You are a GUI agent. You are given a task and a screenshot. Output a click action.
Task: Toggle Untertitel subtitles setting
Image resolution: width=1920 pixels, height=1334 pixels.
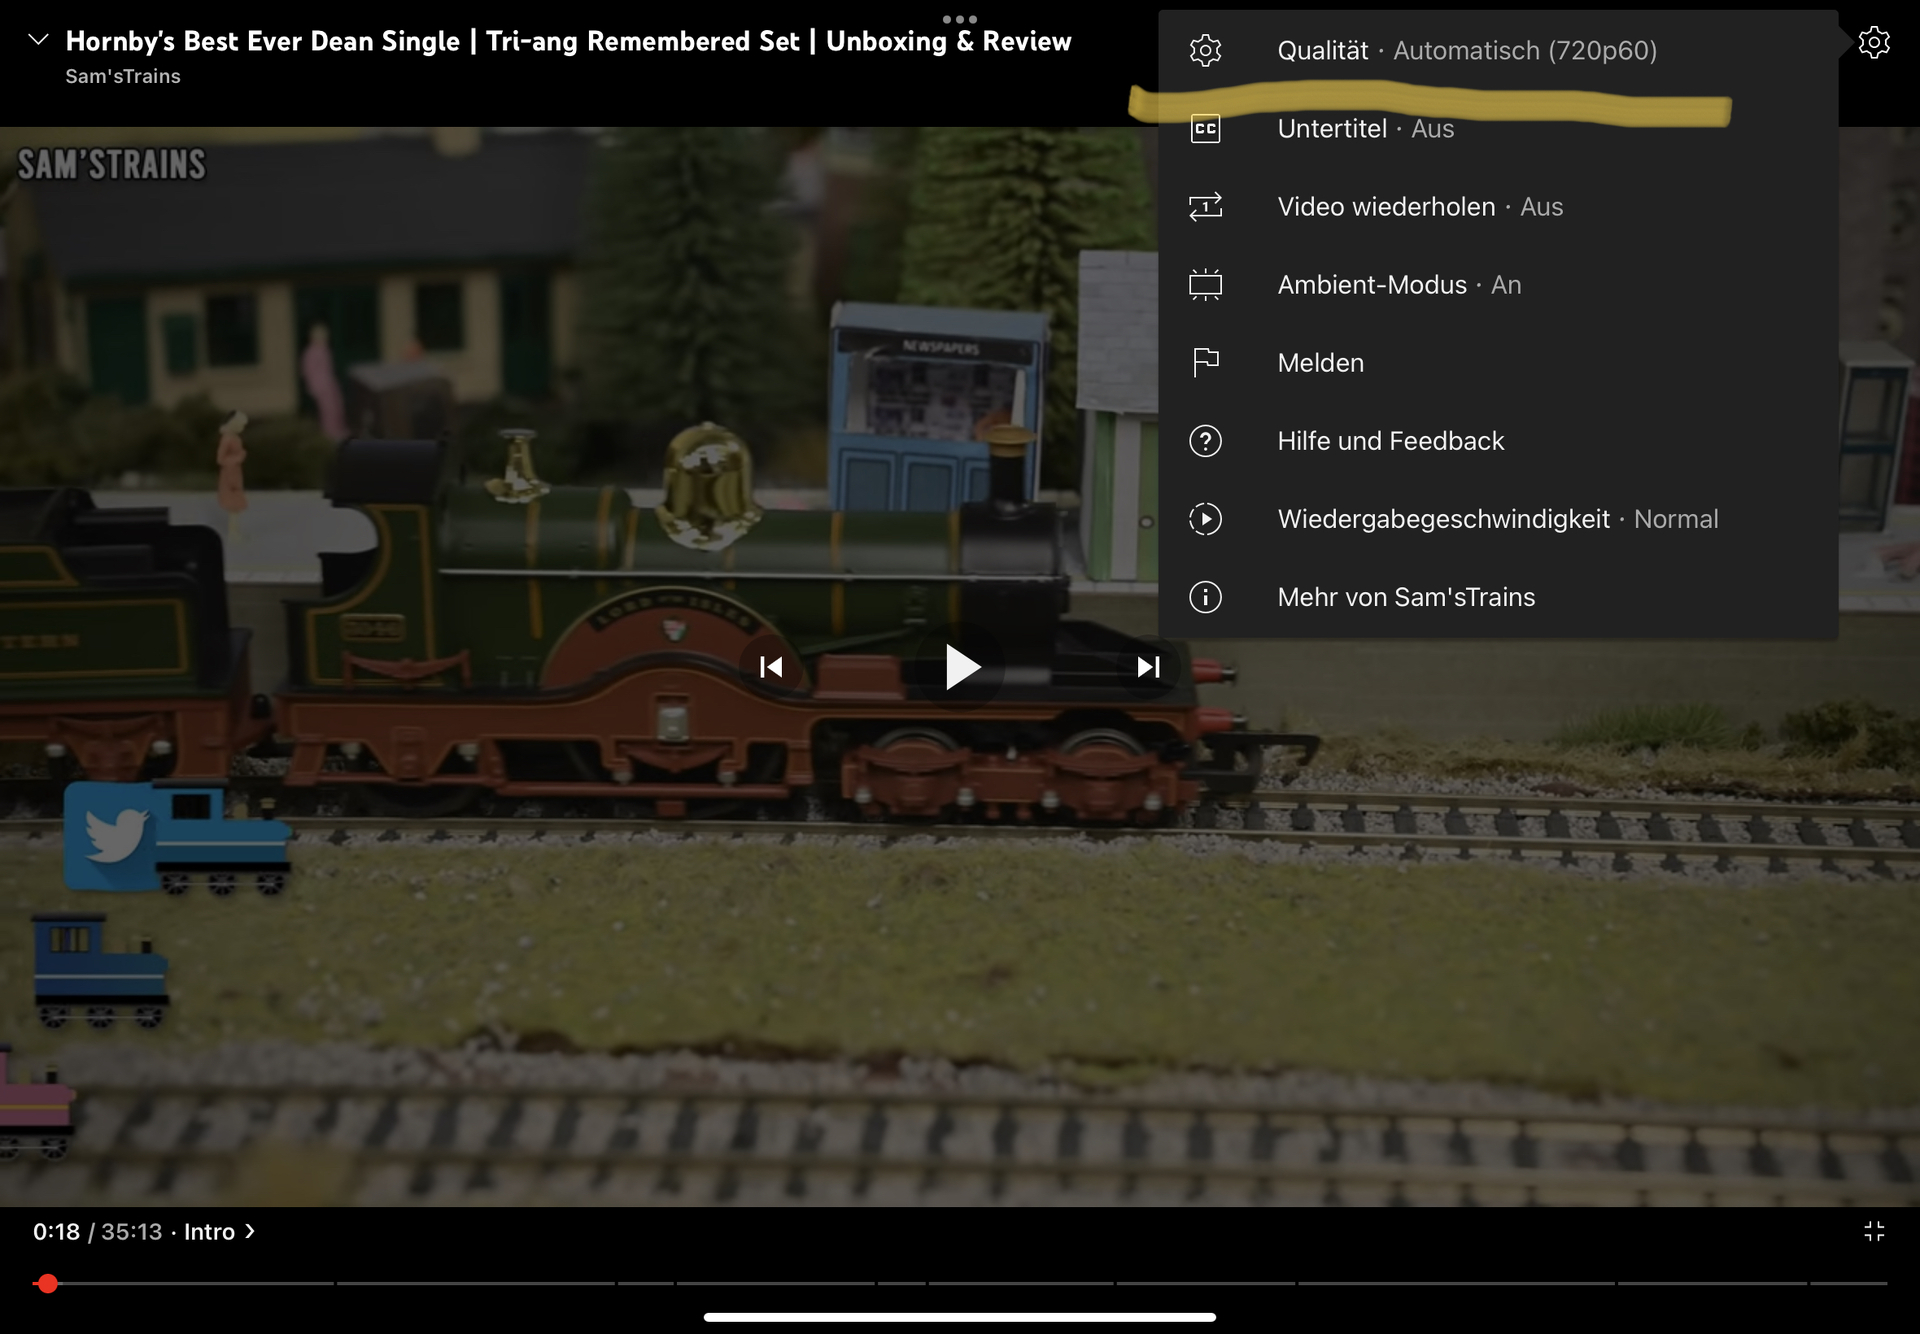coord(1365,130)
